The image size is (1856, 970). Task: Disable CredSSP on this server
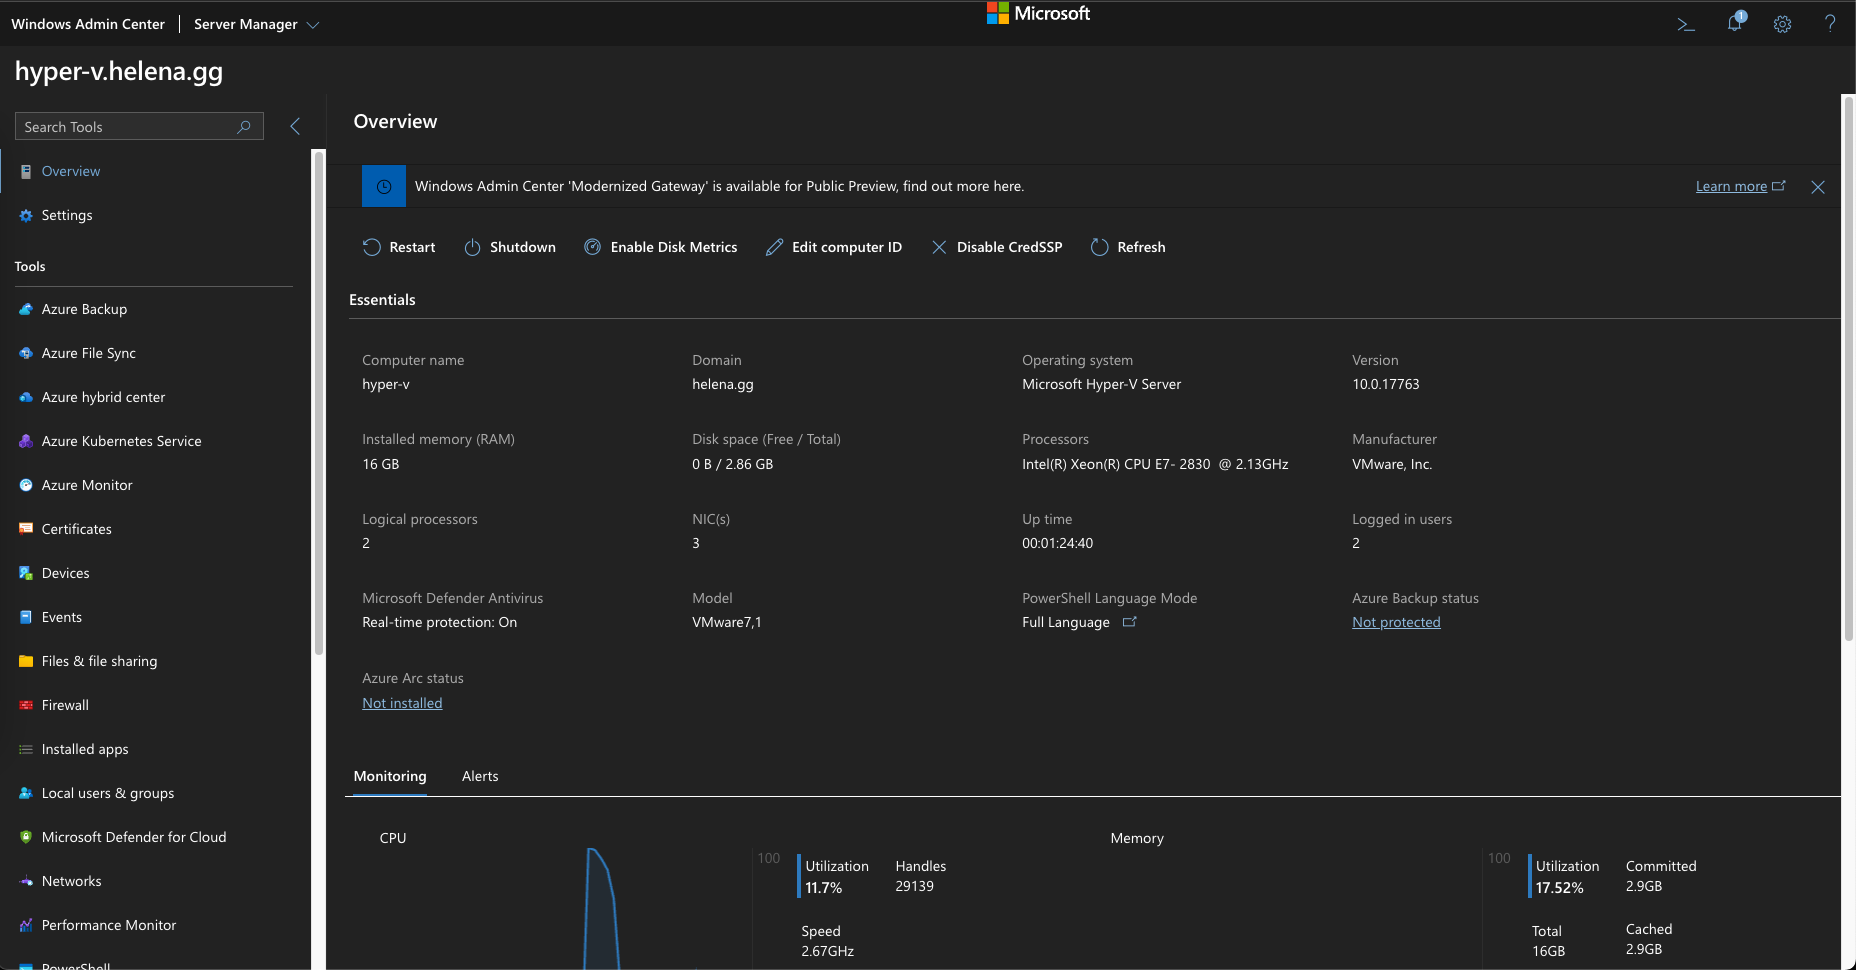(x=997, y=247)
